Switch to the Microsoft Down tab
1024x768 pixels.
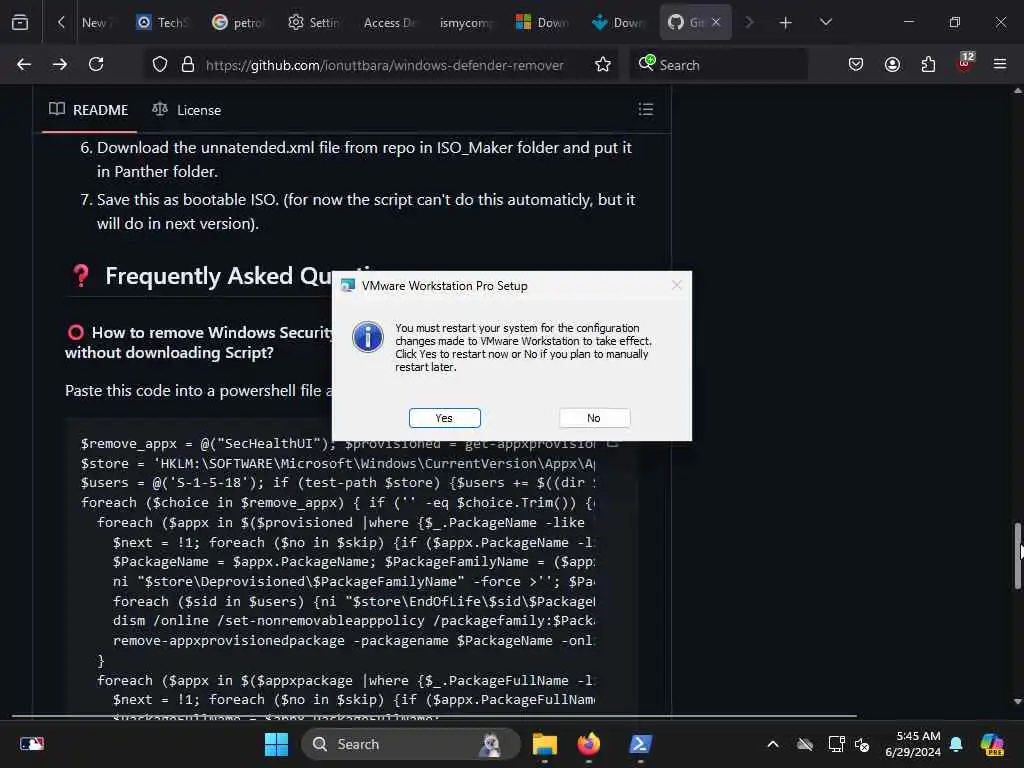click(x=541, y=22)
